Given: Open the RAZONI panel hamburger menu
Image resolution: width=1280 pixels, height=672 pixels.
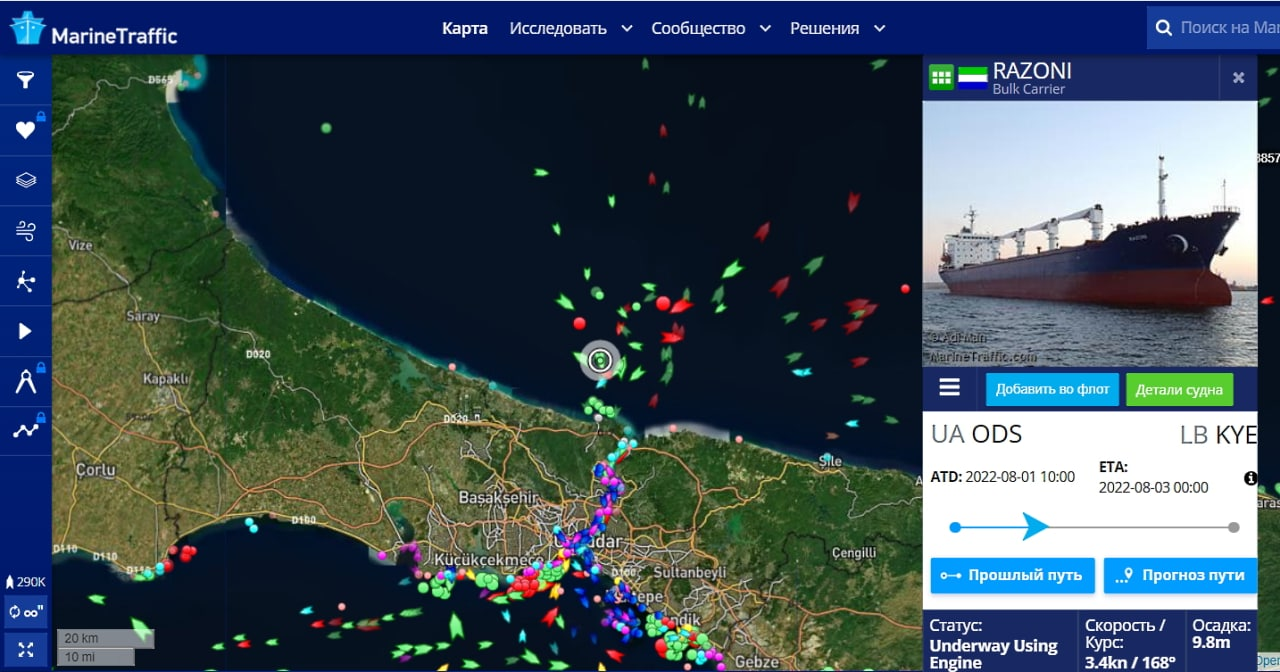Looking at the screenshot, I should 949,388.
